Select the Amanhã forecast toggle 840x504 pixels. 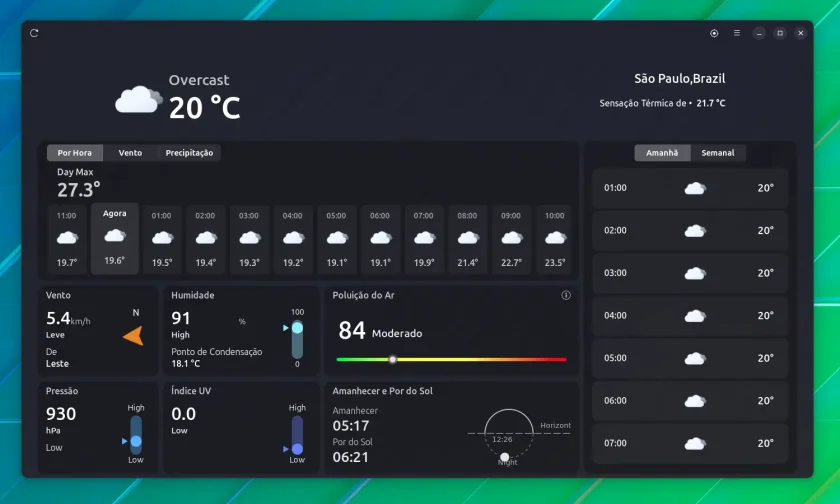point(662,153)
